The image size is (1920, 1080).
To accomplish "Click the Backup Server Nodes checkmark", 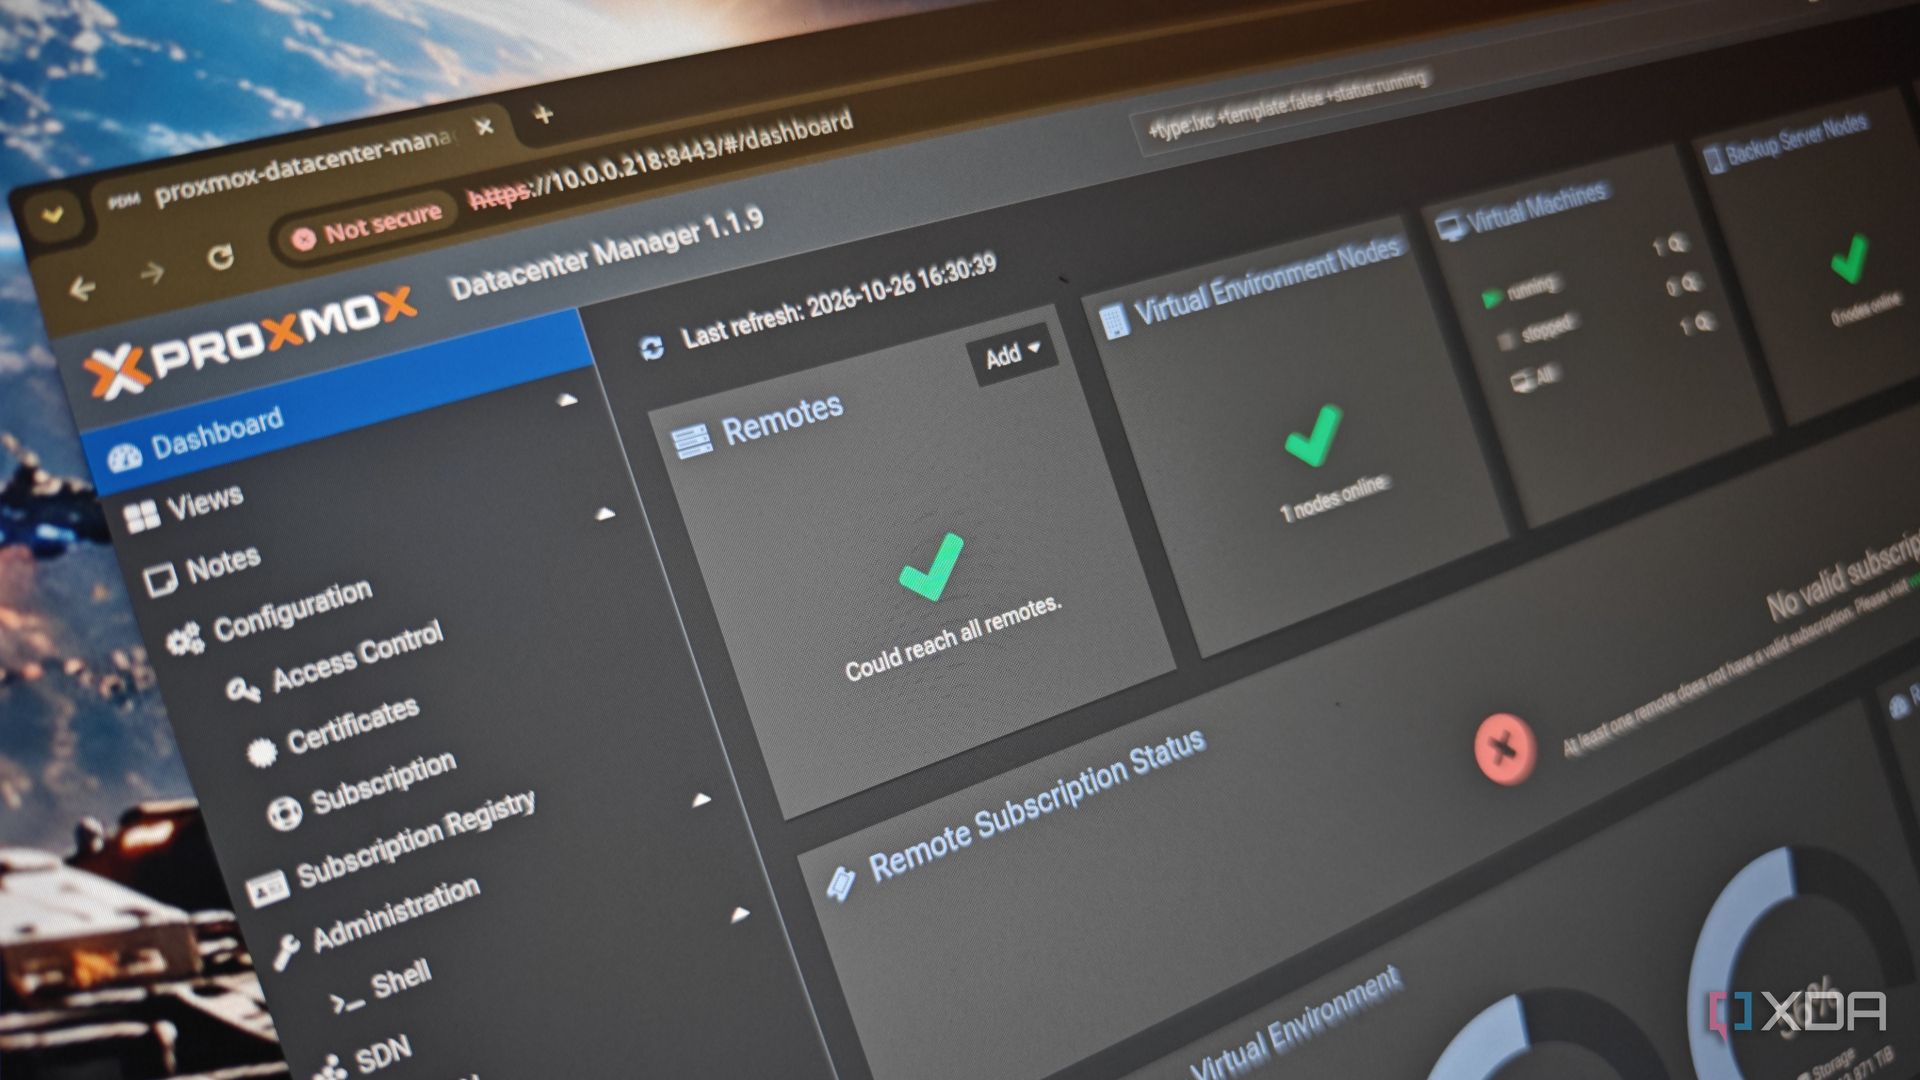I will 1849,259.
